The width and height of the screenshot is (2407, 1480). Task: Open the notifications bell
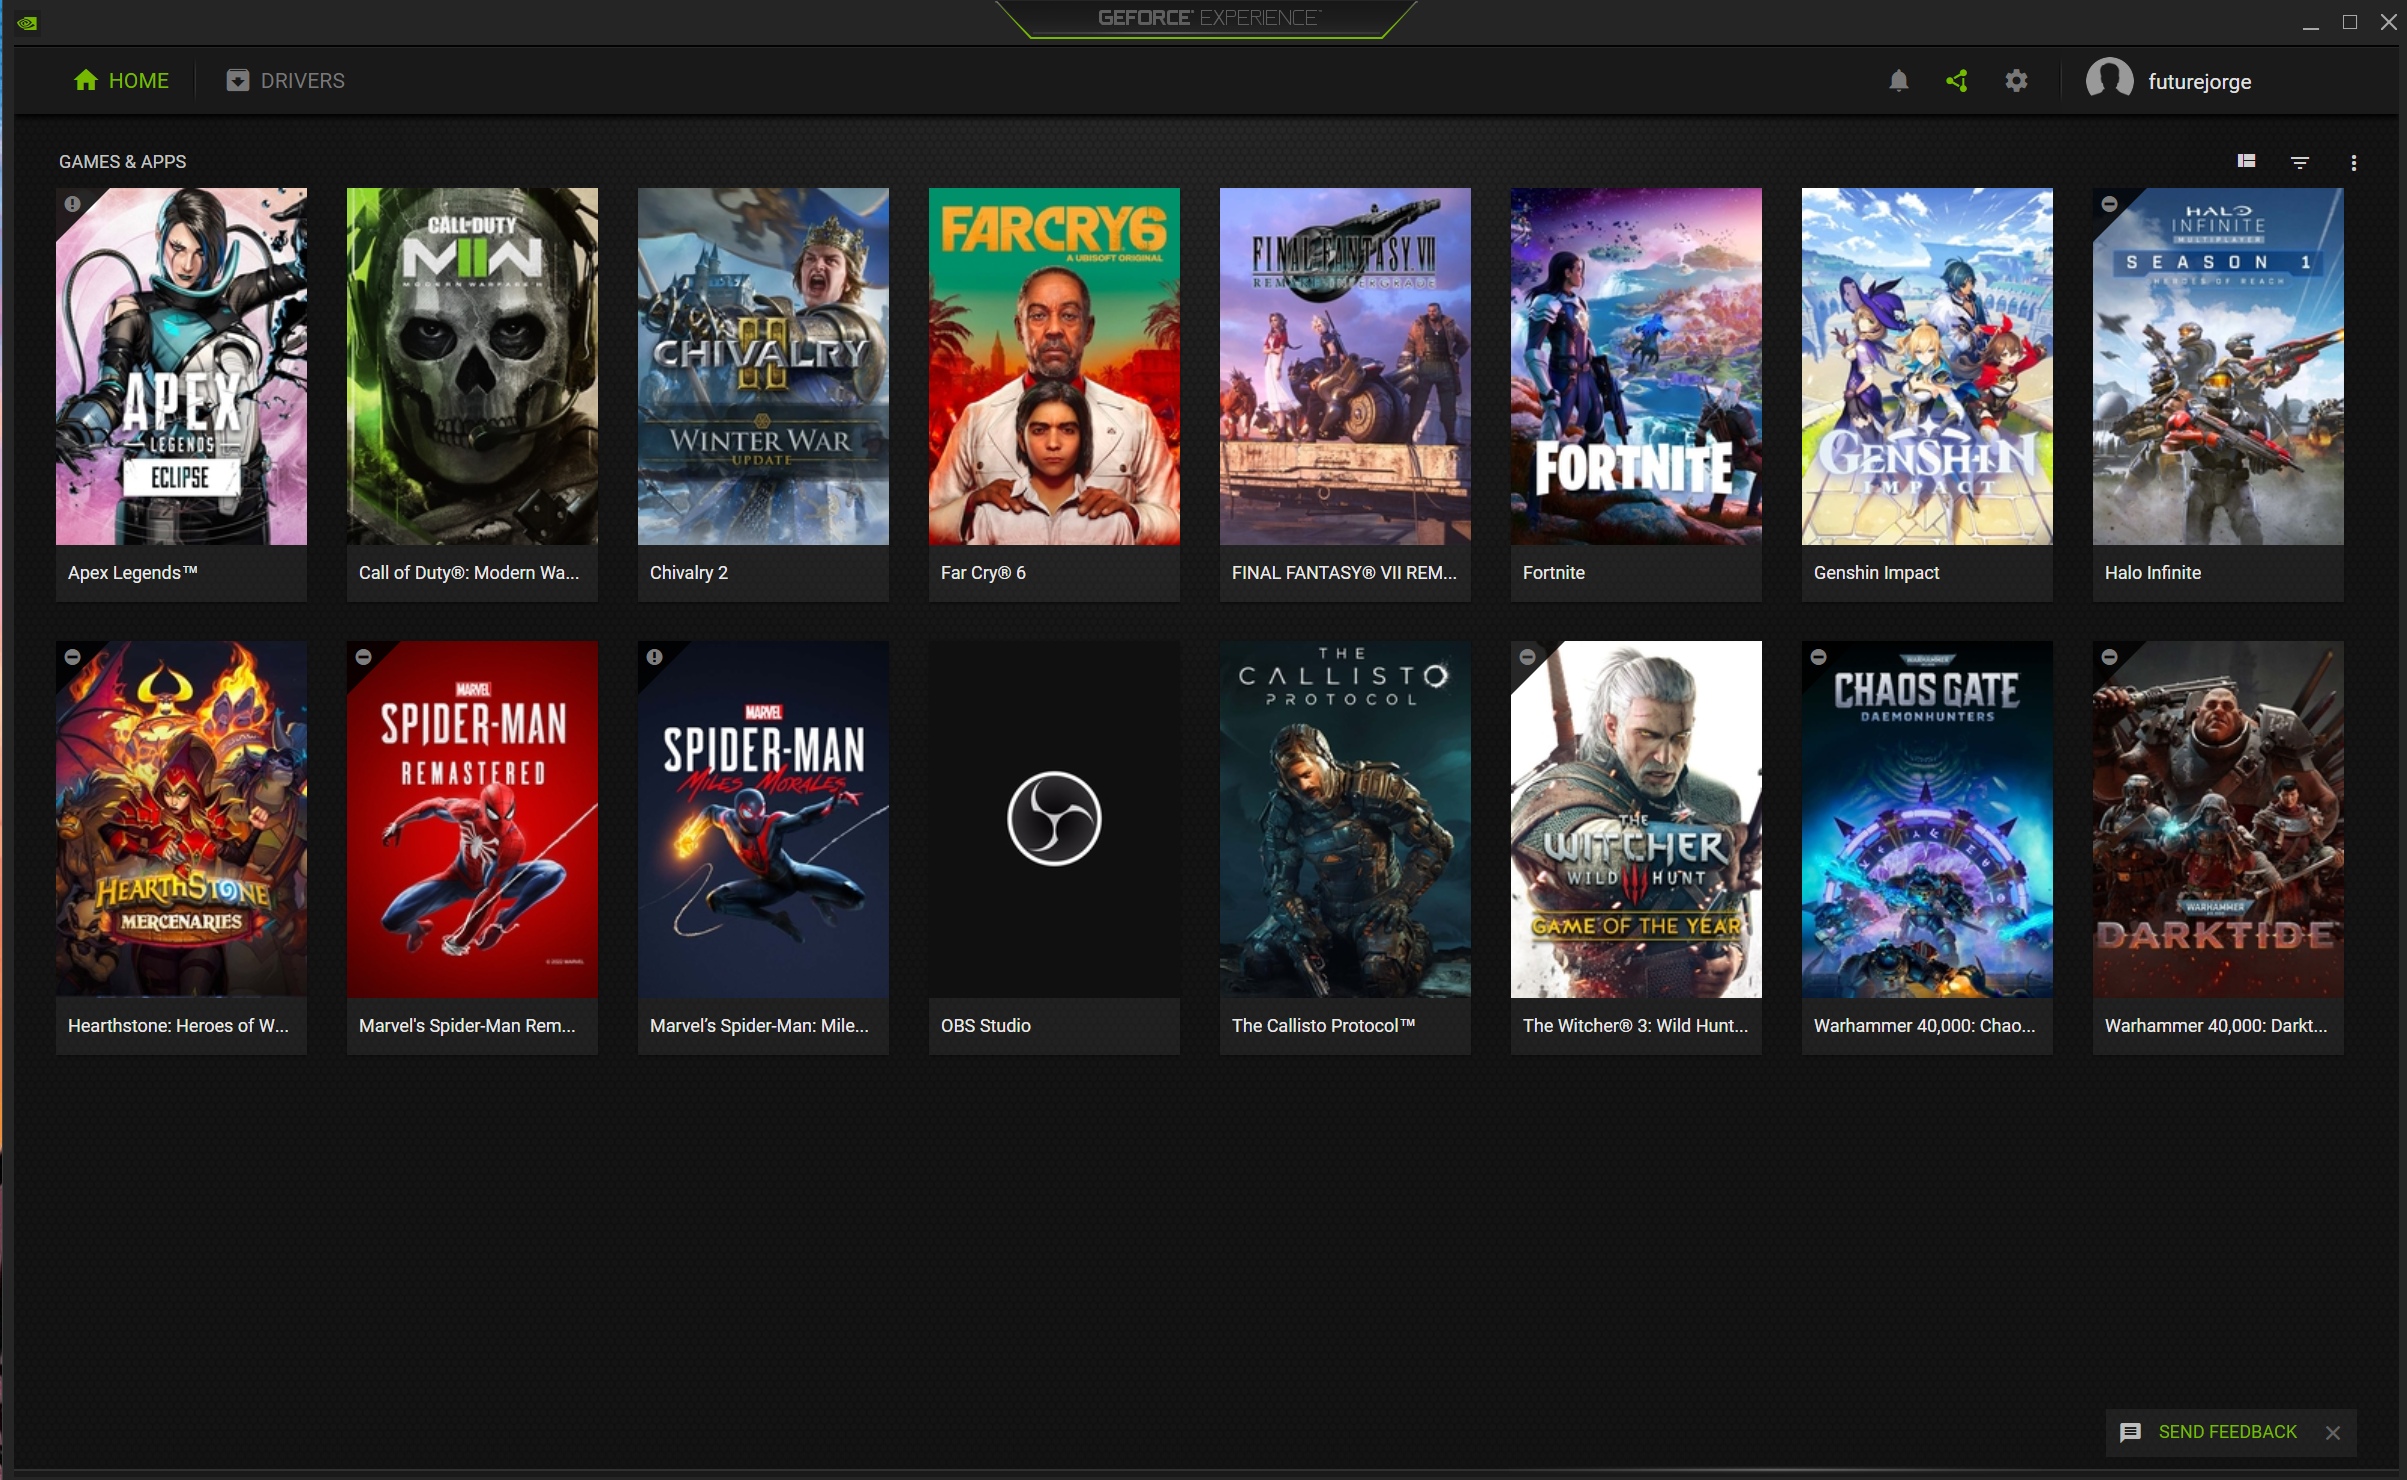point(1898,81)
